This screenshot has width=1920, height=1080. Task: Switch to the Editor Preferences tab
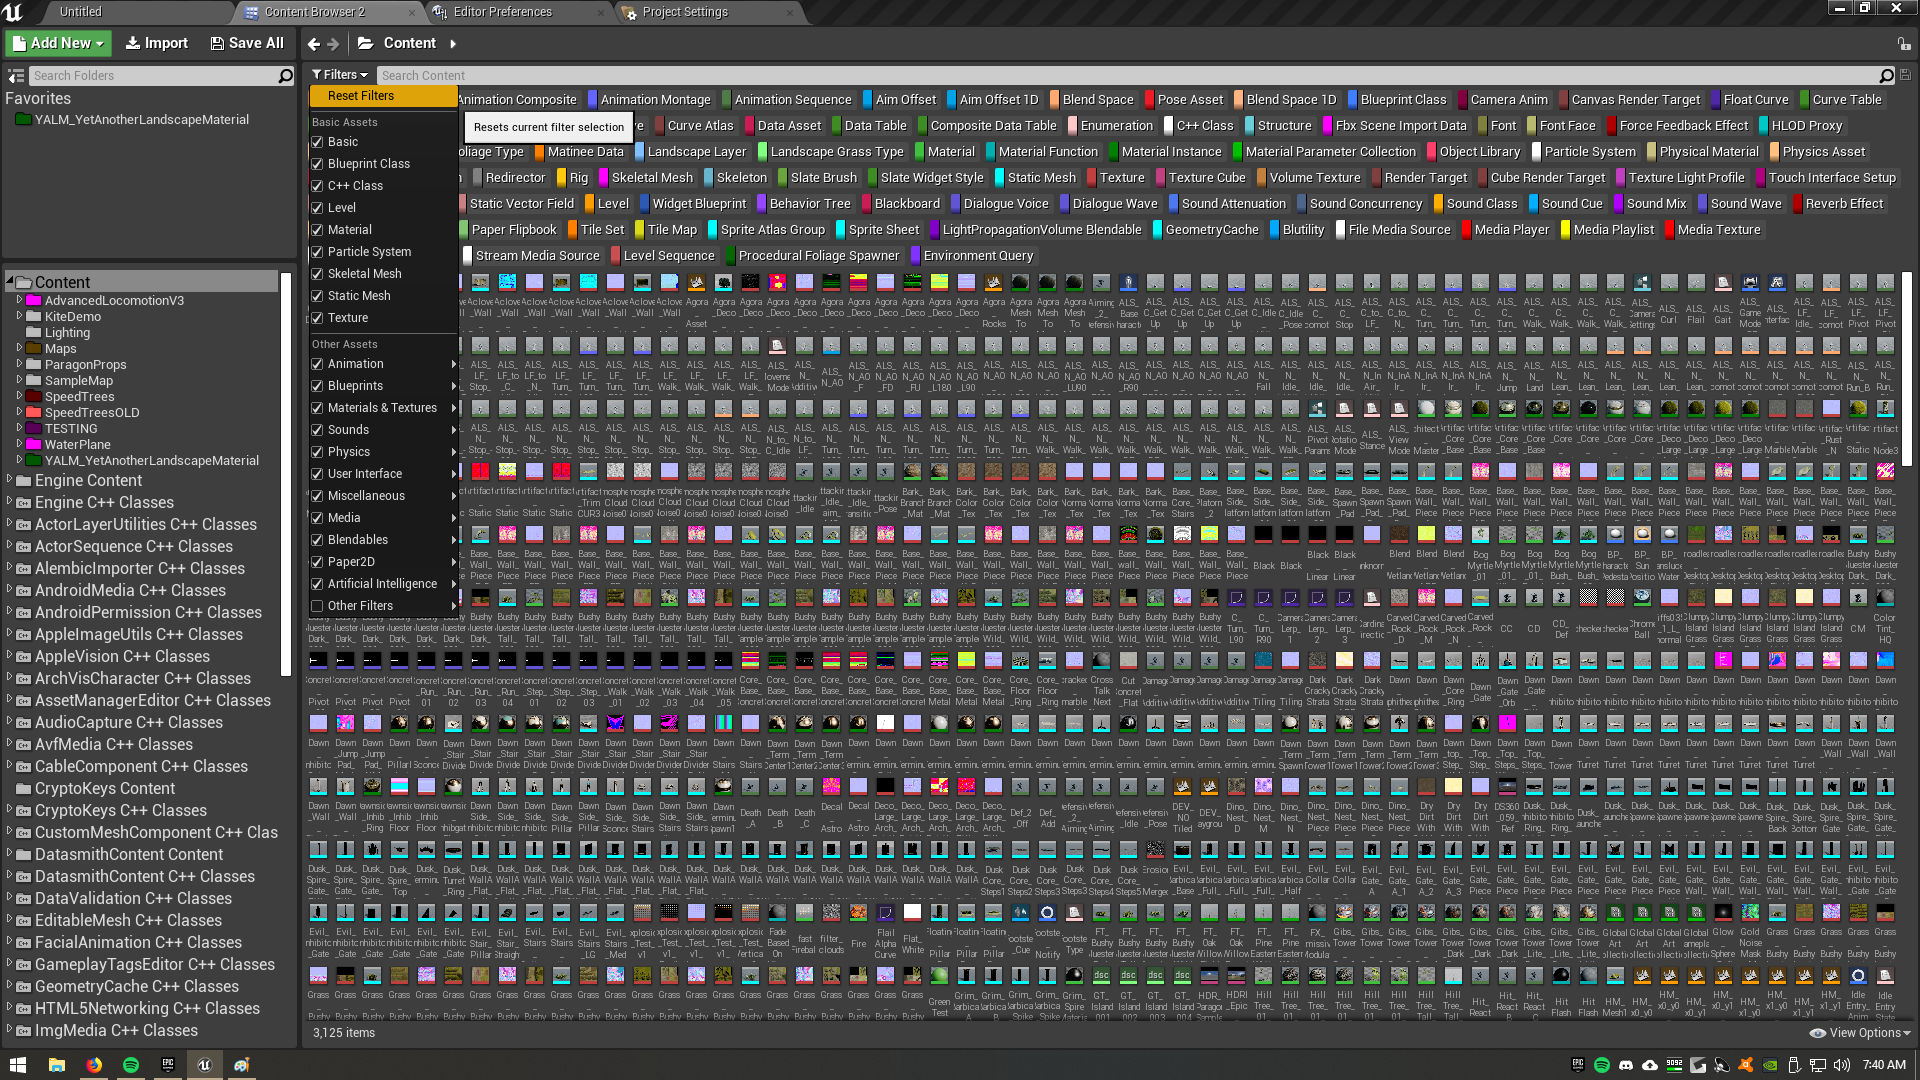pos(502,12)
